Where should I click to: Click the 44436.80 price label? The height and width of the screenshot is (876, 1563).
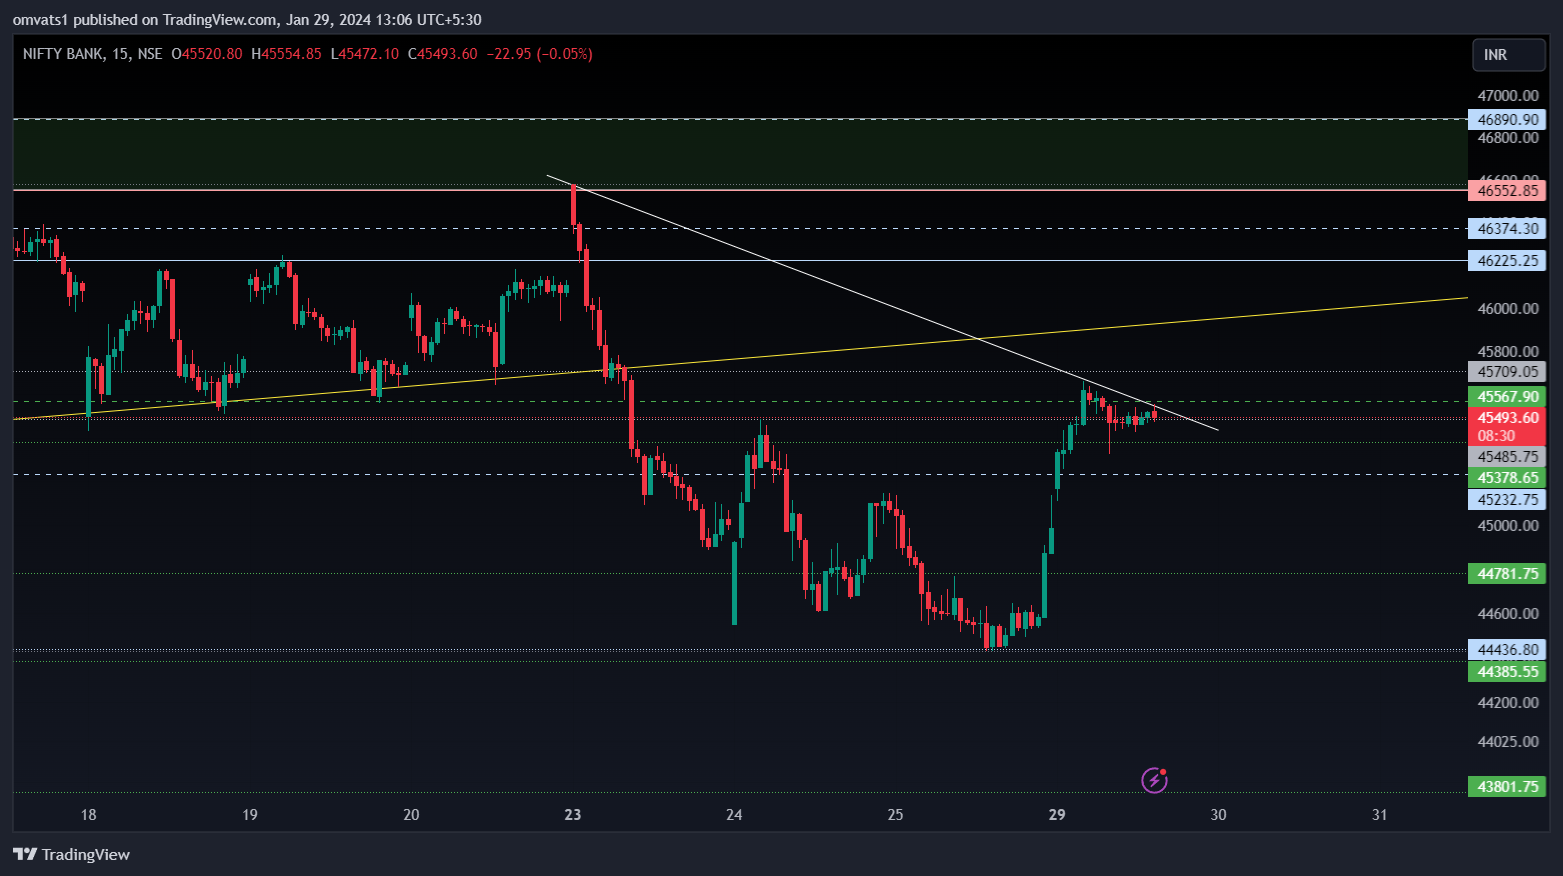pyautogui.click(x=1507, y=649)
